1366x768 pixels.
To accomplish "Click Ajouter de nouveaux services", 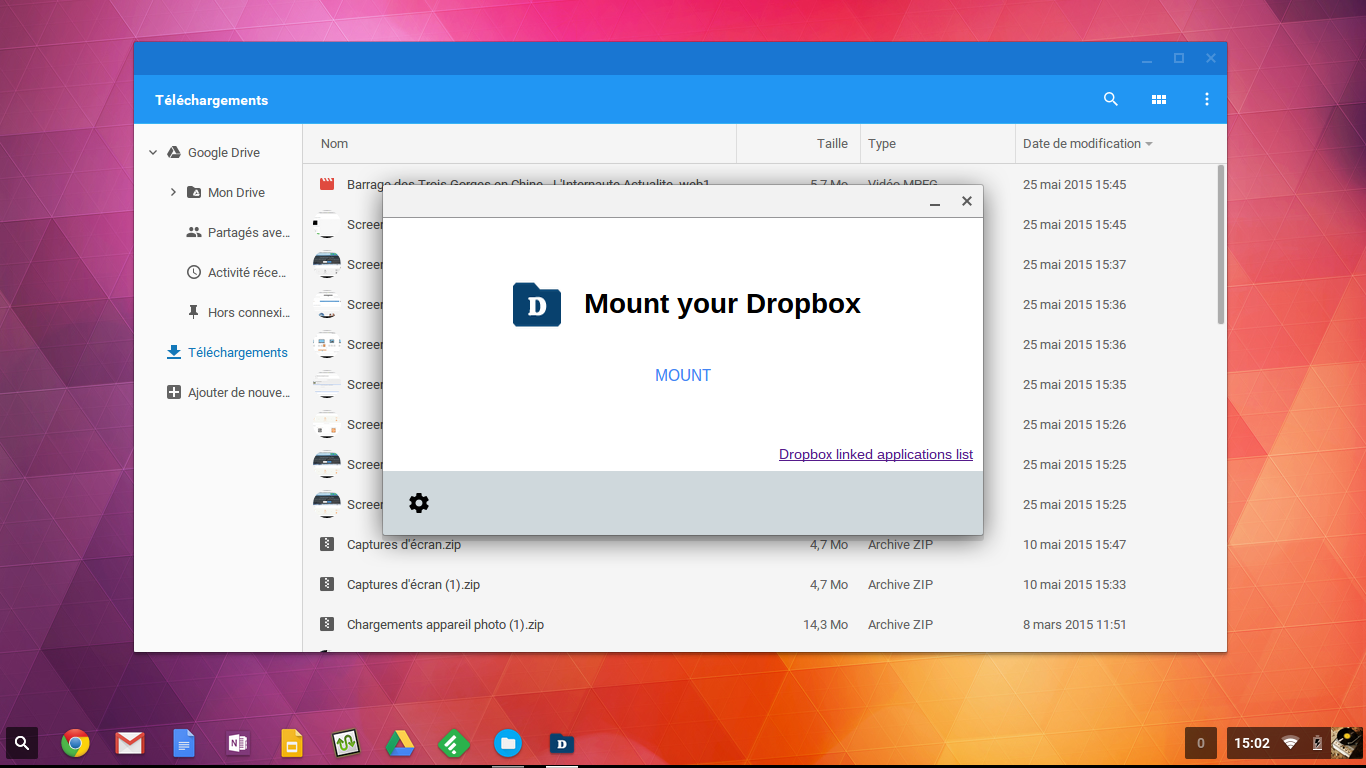I will pyautogui.click(x=238, y=393).
